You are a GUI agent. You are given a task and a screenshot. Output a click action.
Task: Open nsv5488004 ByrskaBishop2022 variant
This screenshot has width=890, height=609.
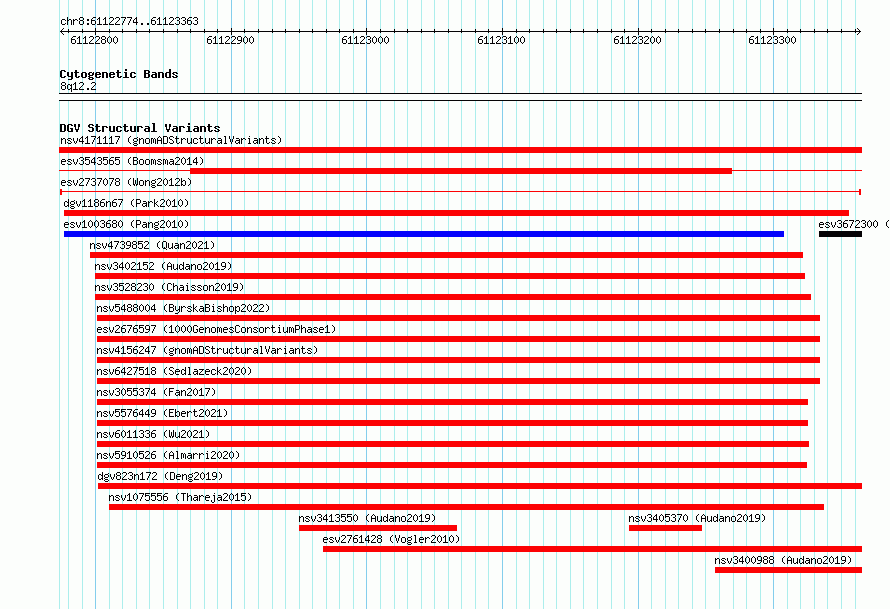183,308
